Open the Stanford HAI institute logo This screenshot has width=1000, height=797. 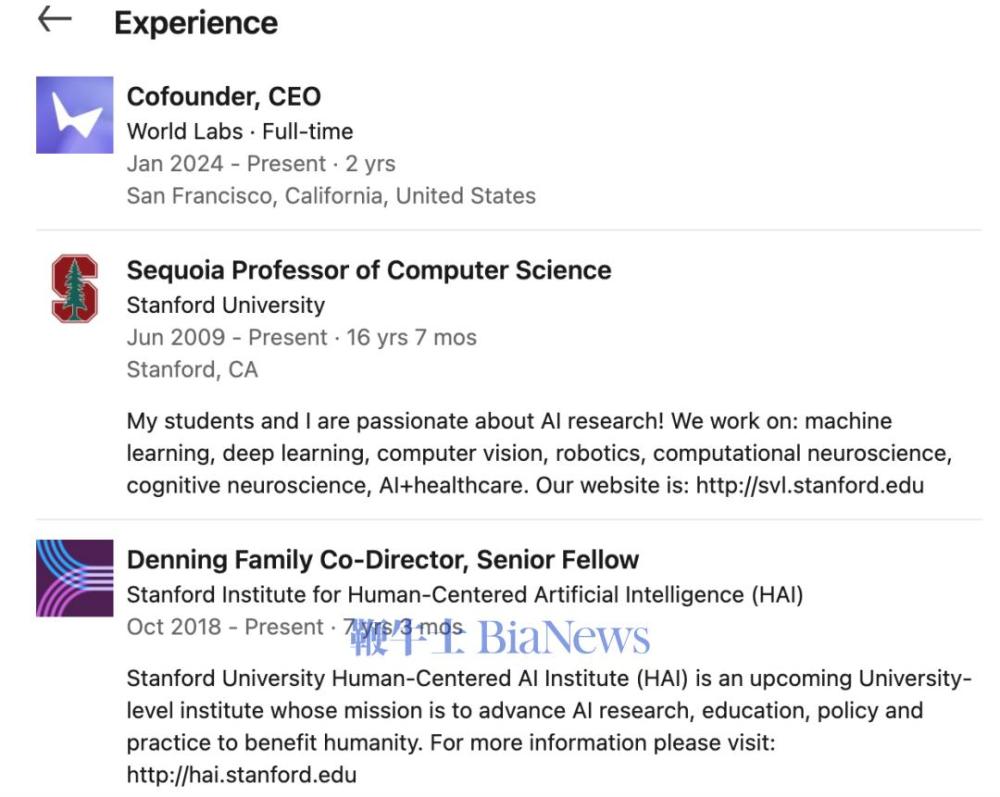pyautogui.click(x=75, y=578)
